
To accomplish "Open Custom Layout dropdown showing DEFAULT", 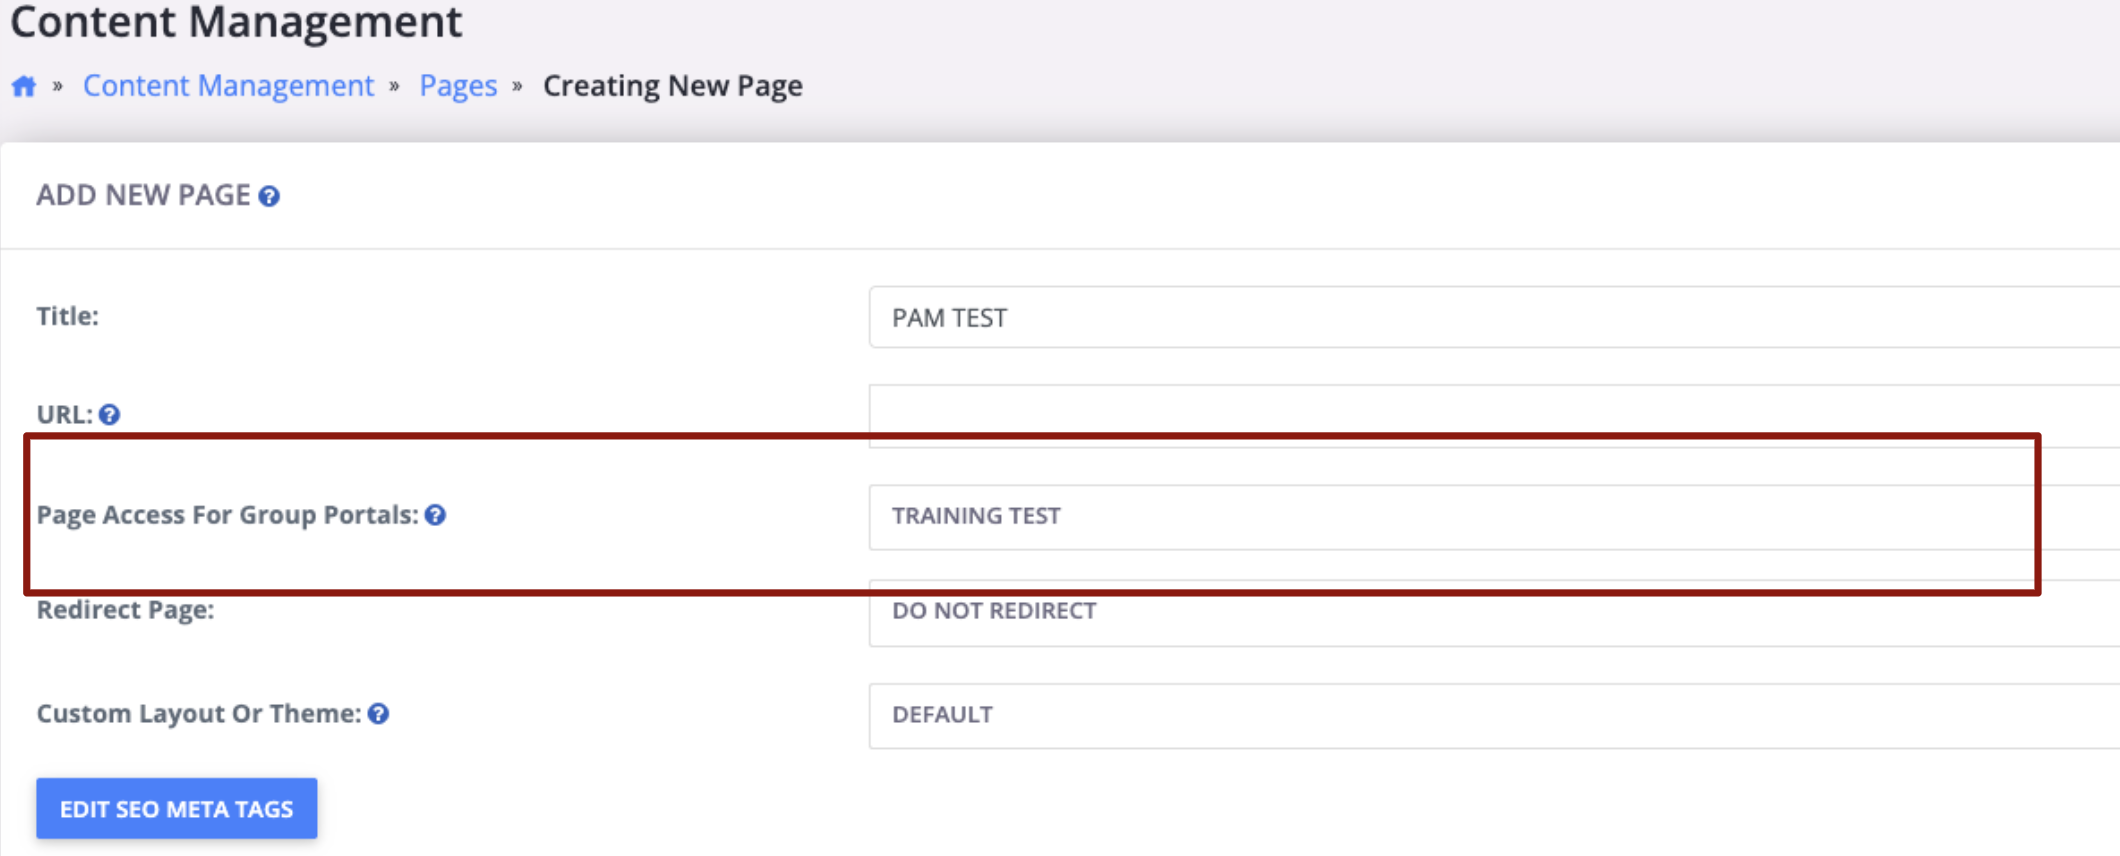I will 1494,715.
